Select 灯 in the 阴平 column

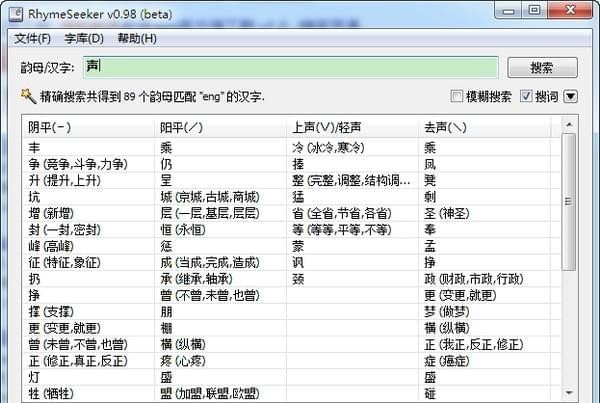(x=34, y=378)
